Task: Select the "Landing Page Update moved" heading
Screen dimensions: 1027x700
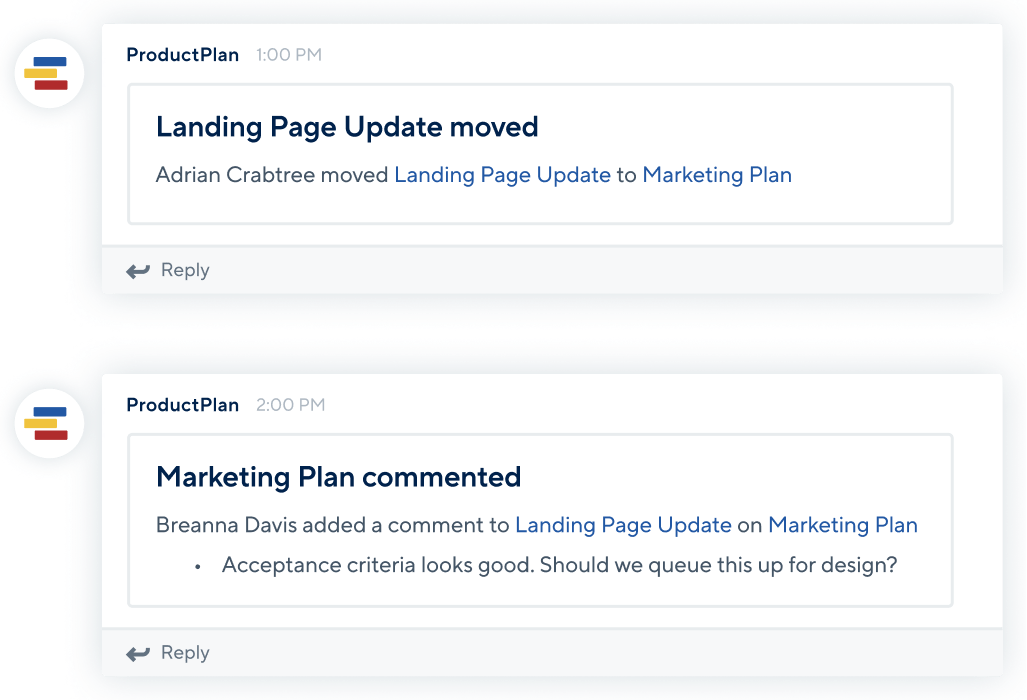Action: pyautogui.click(x=347, y=127)
